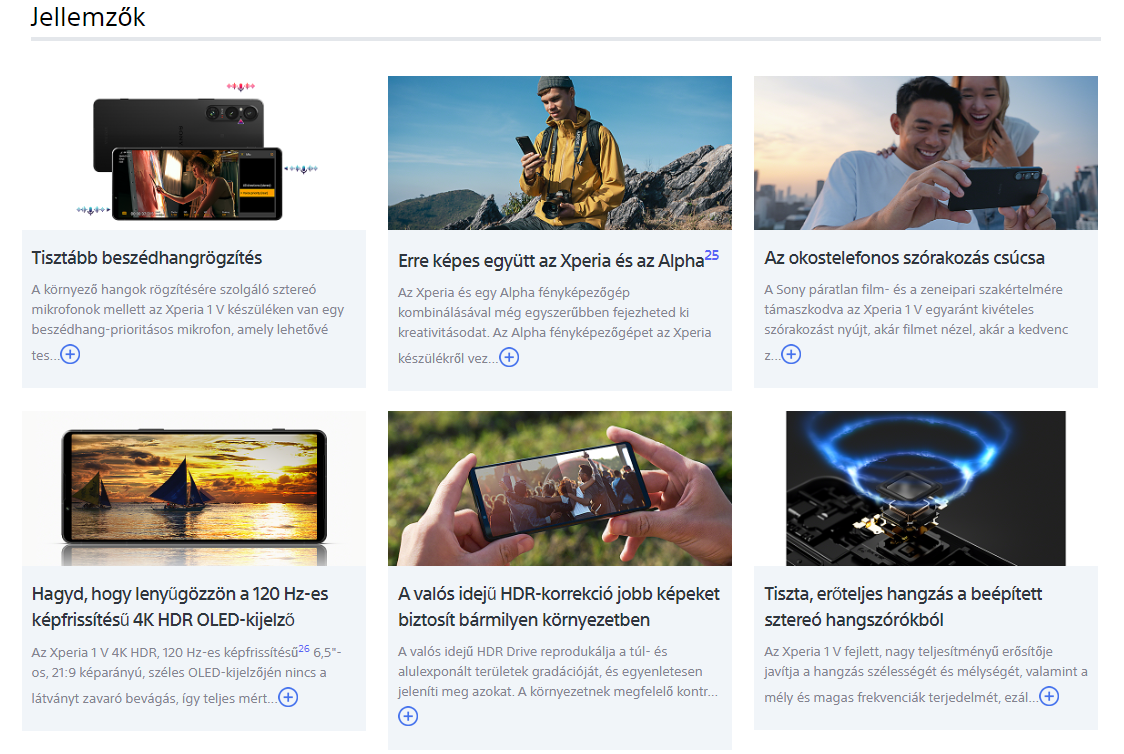Expand the Xperia és Alpha description plus icon

(x=509, y=357)
